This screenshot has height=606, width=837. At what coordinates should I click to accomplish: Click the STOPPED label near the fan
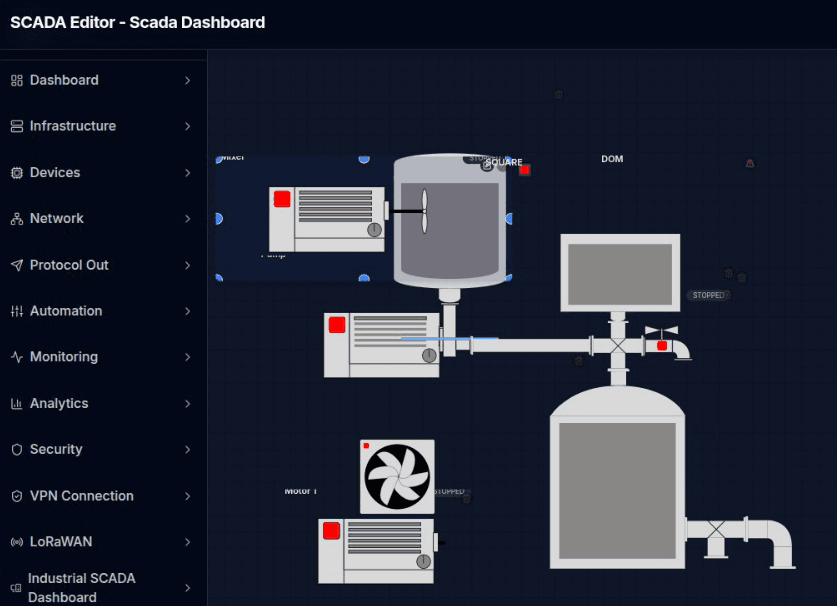450,491
